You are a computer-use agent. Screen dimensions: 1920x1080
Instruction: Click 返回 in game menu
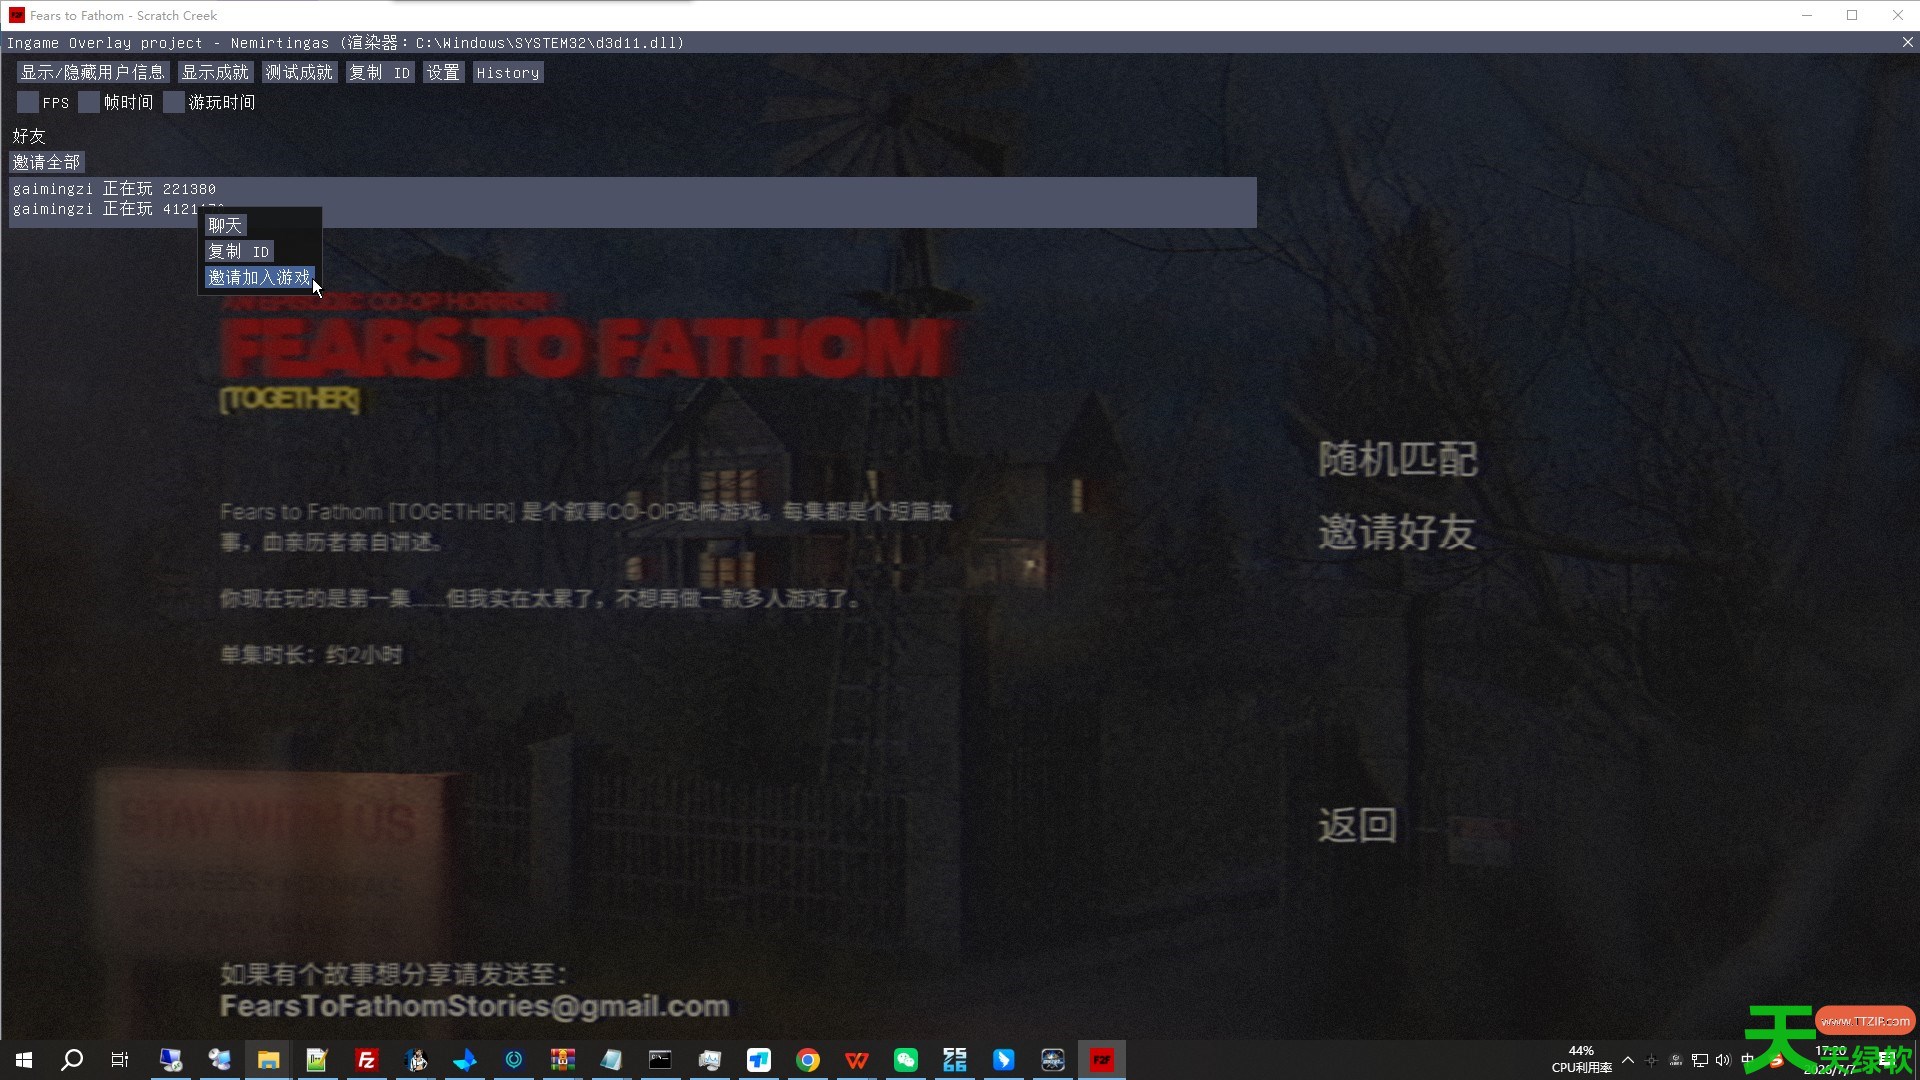tap(1357, 825)
